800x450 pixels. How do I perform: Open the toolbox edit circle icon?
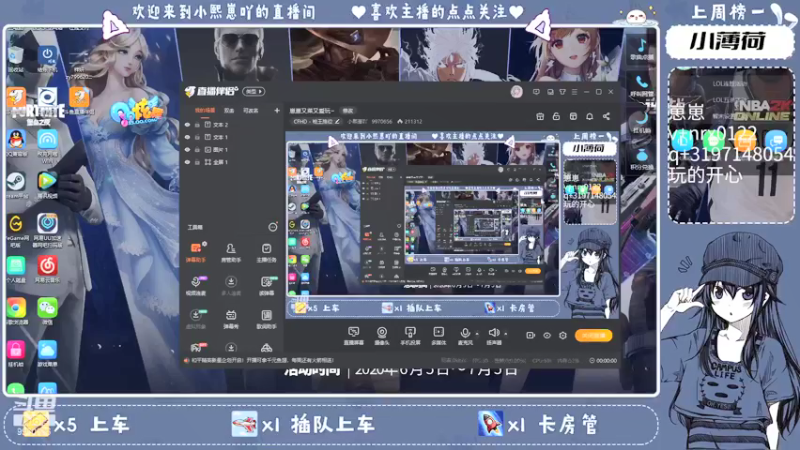pyautogui.click(x=273, y=227)
